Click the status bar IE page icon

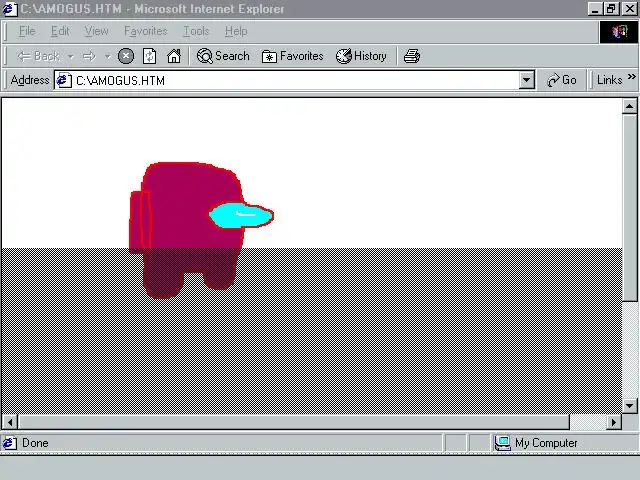click(x=9, y=443)
